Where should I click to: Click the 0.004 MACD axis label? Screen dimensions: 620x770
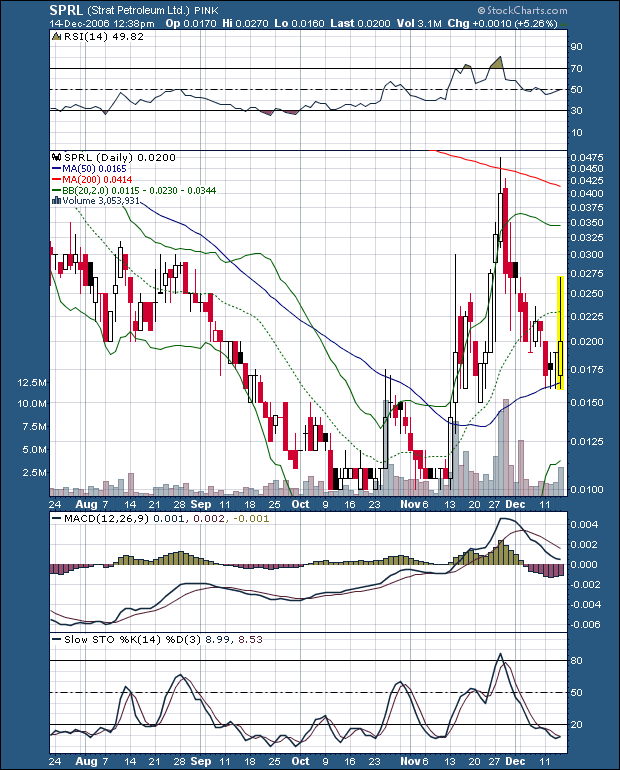point(584,525)
